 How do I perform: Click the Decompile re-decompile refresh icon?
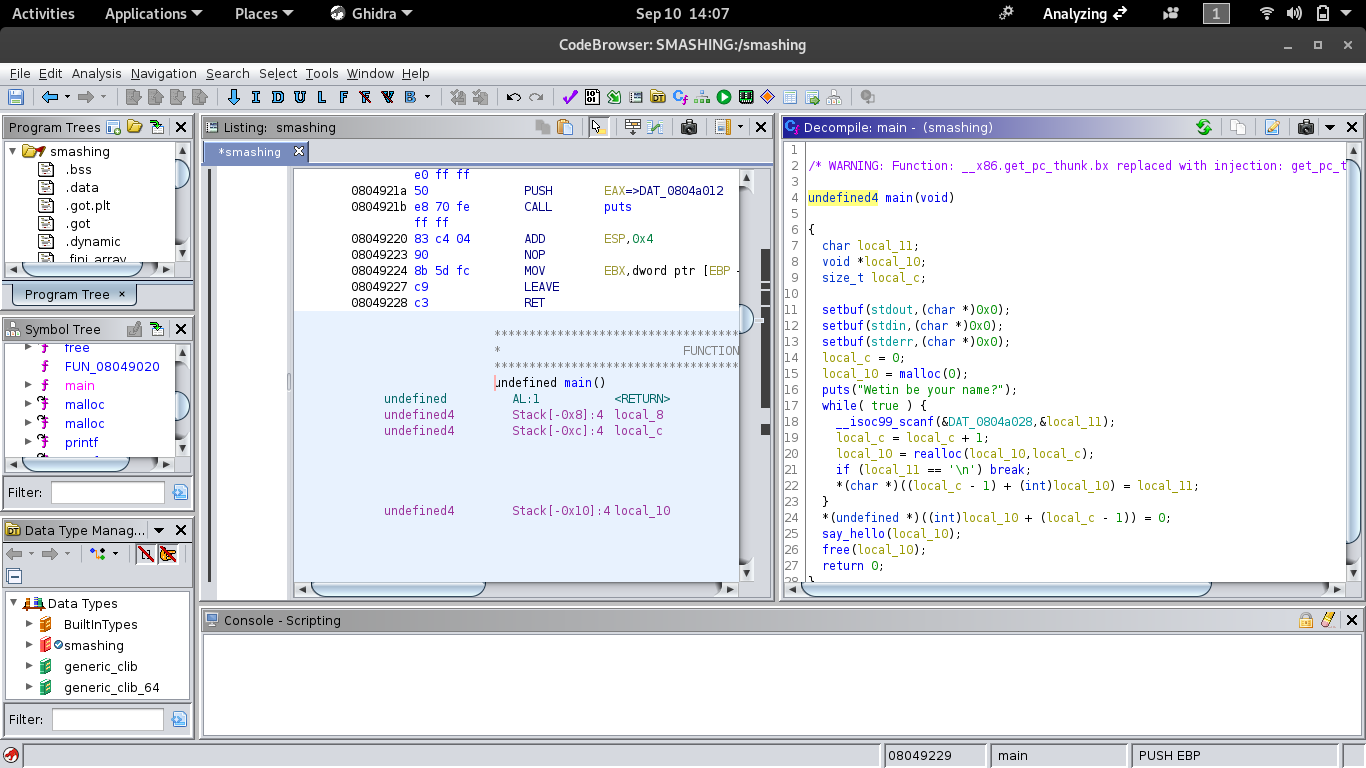[x=1204, y=127]
